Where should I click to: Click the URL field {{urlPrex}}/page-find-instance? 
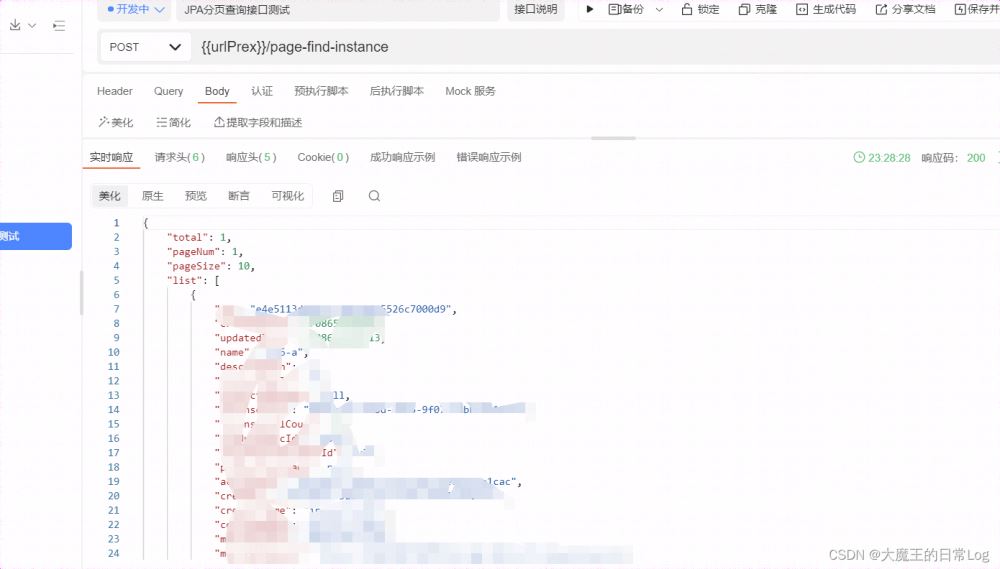click(x=593, y=47)
